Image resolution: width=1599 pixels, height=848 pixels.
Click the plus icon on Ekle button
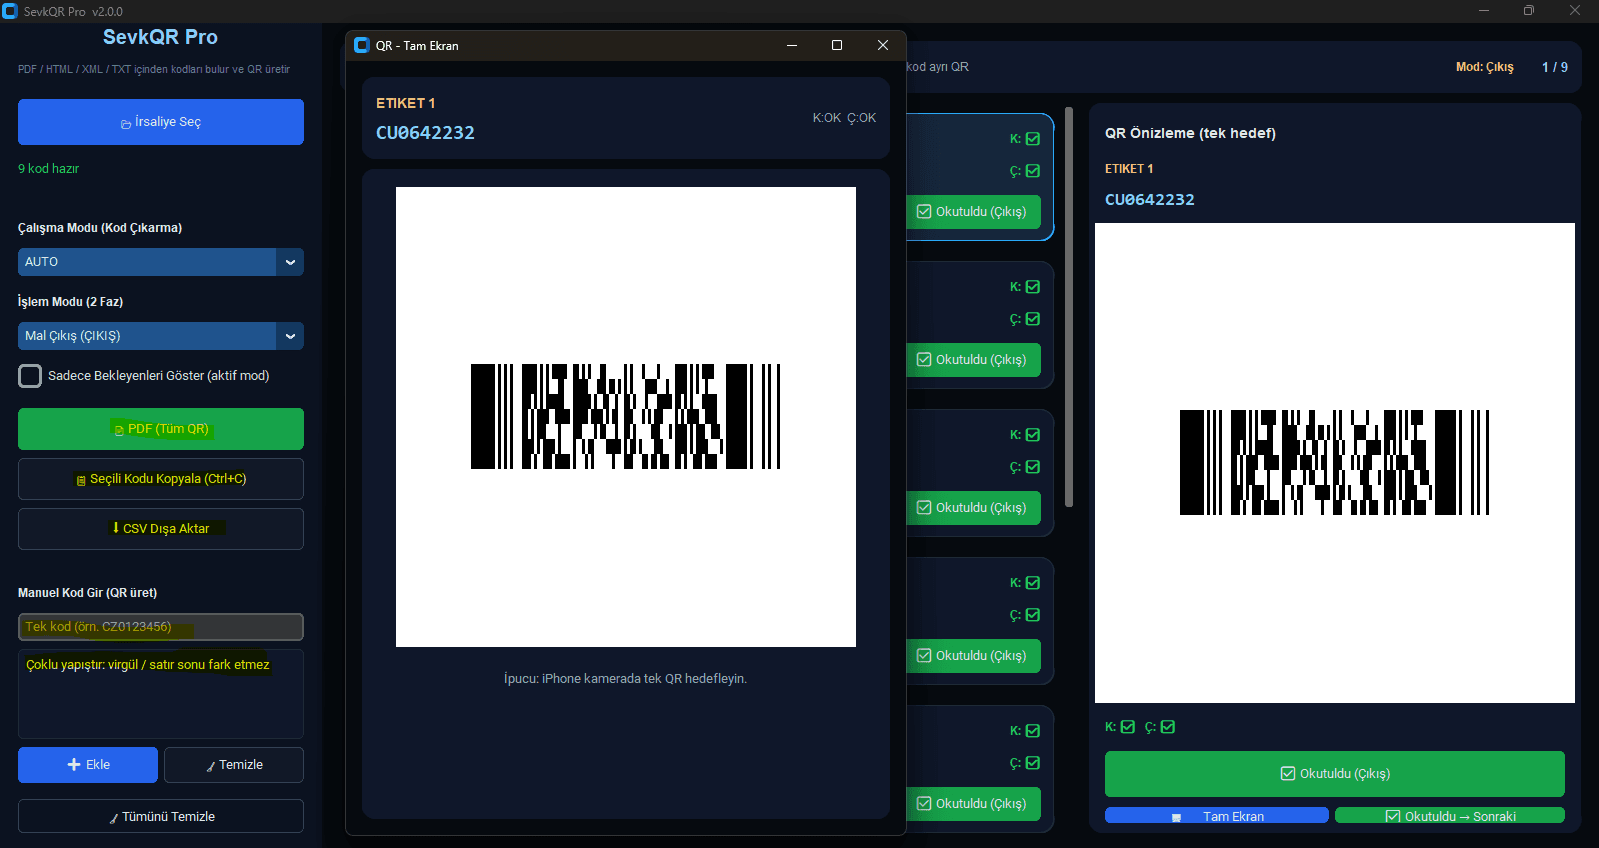point(74,765)
